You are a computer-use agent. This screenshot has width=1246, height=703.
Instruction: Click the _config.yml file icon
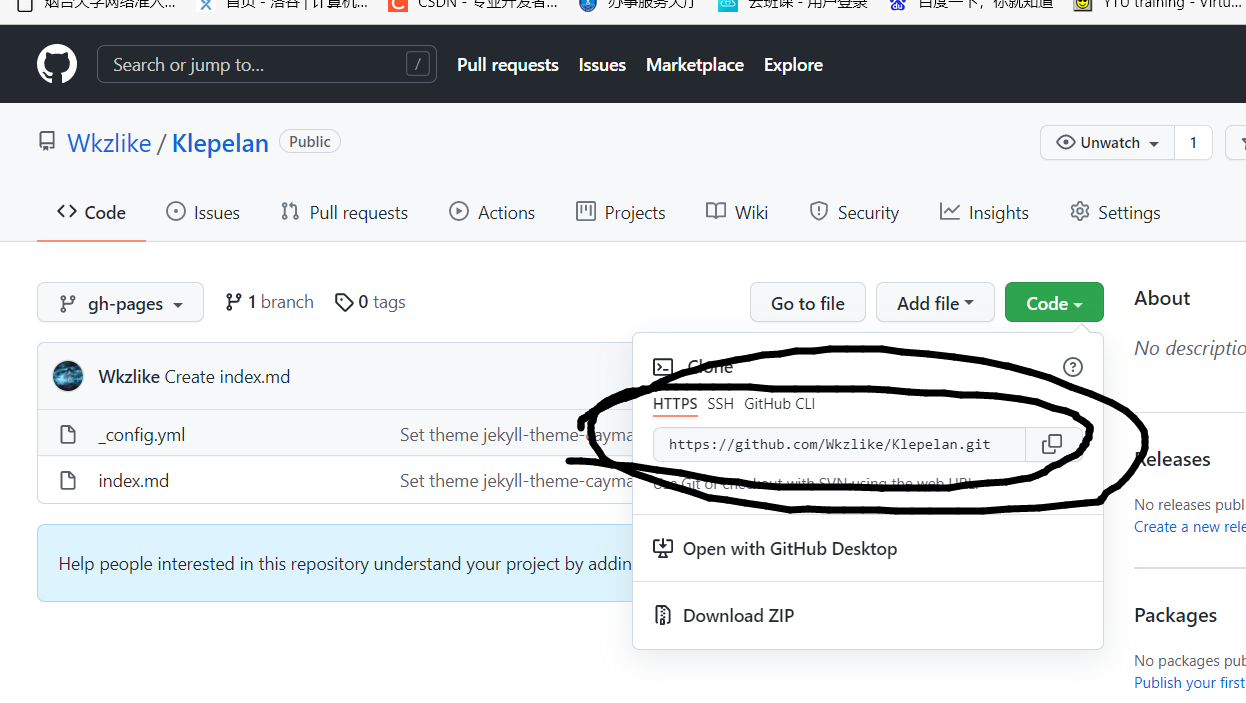[68, 434]
